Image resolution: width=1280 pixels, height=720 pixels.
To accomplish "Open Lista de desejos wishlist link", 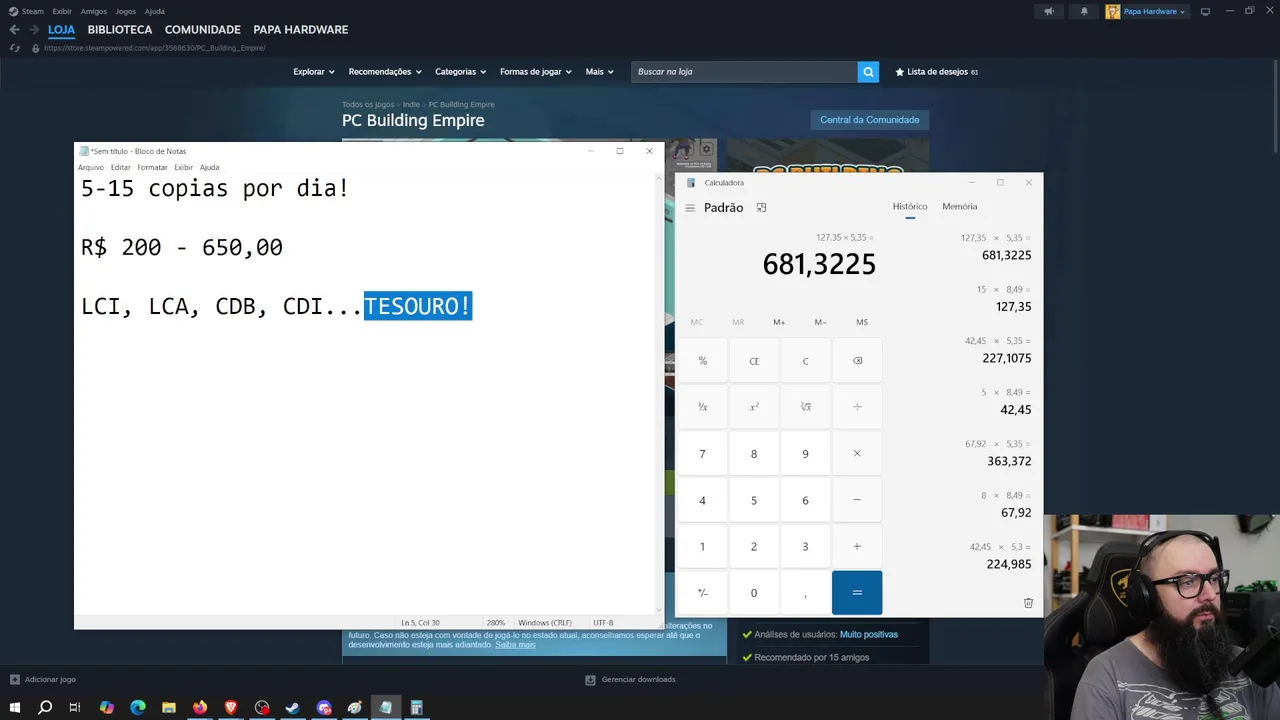I will click(937, 72).
